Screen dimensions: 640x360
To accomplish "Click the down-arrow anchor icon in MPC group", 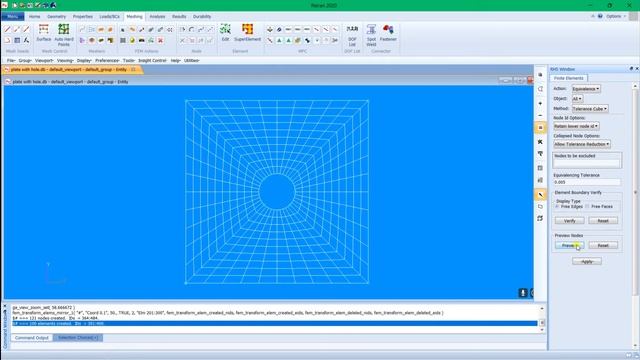I will [x=270, y=29].
